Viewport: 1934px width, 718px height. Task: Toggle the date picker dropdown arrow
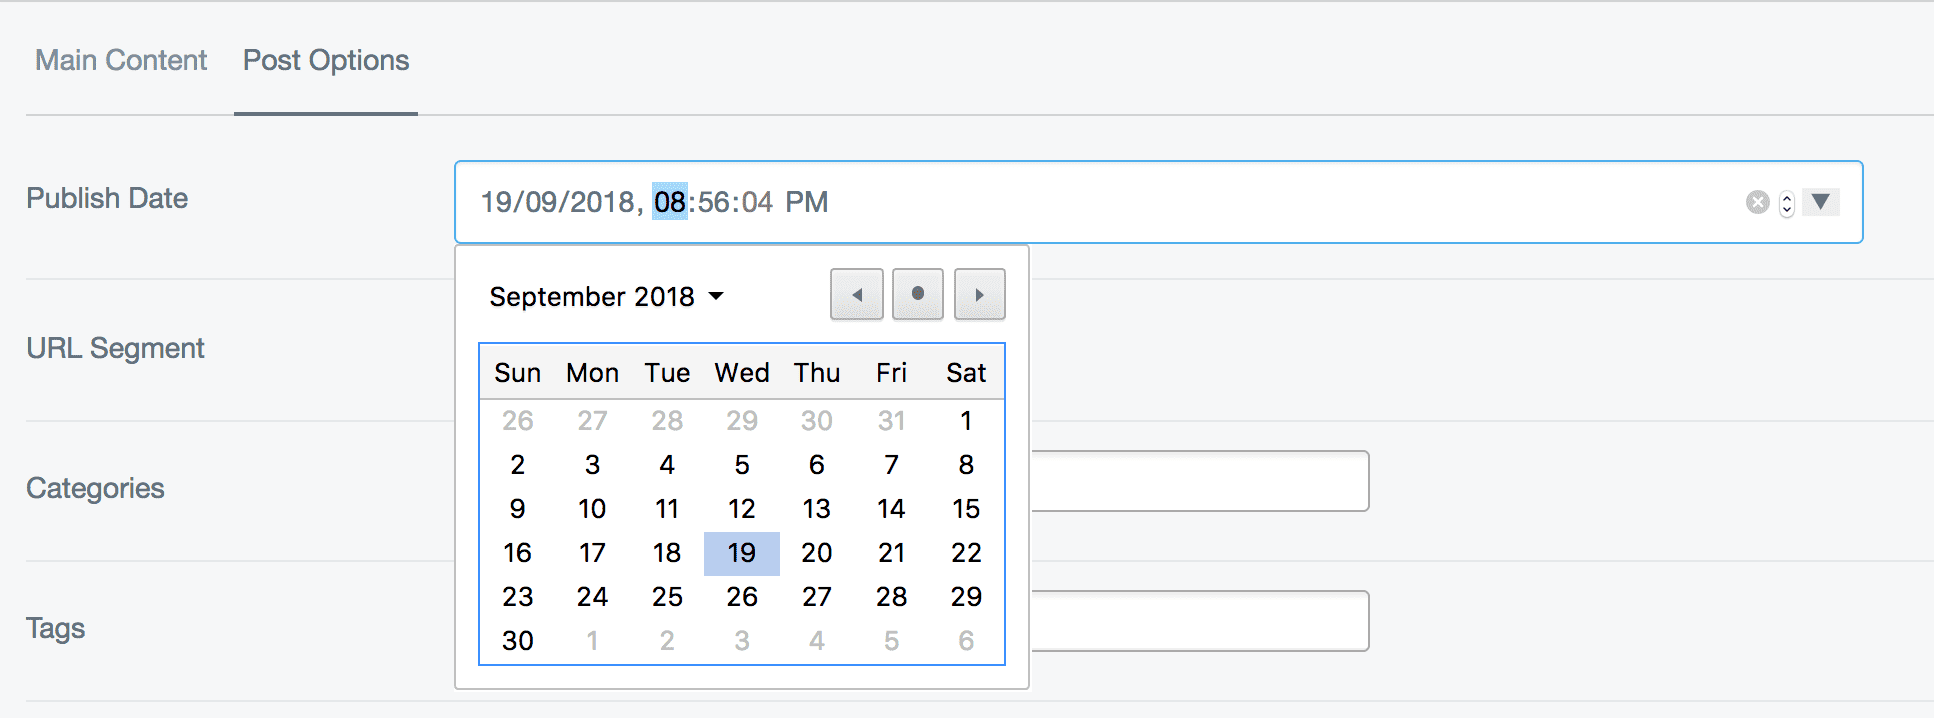(1821, 202)
